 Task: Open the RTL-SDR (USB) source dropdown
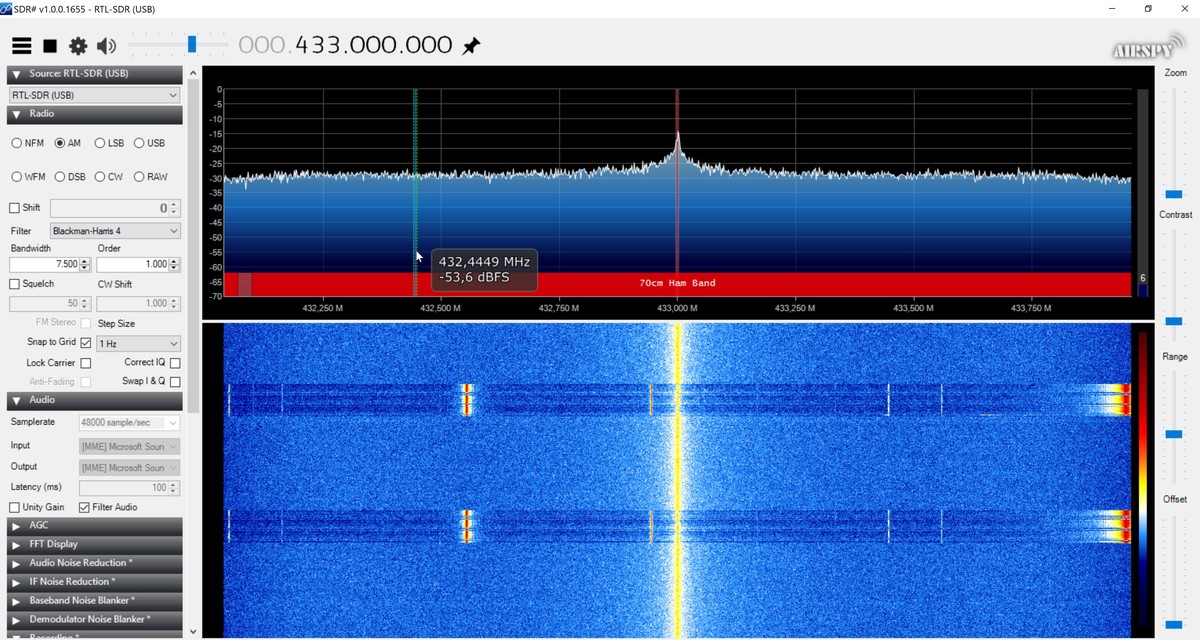[94, 95]
